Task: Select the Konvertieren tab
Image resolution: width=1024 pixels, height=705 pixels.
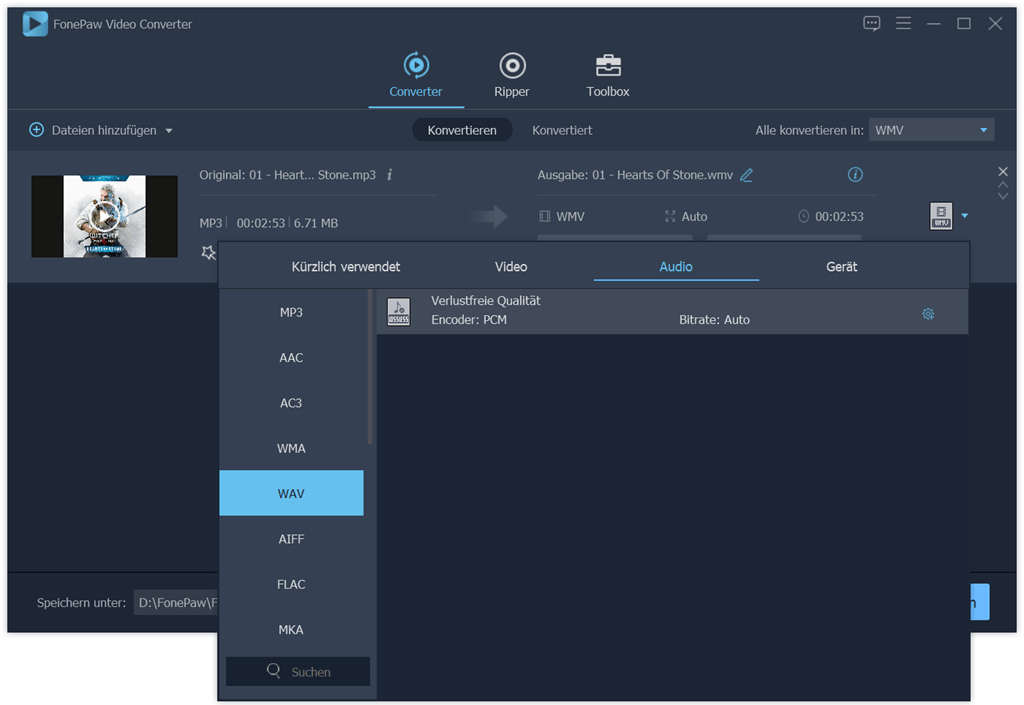Action: [x=462, y=130]
